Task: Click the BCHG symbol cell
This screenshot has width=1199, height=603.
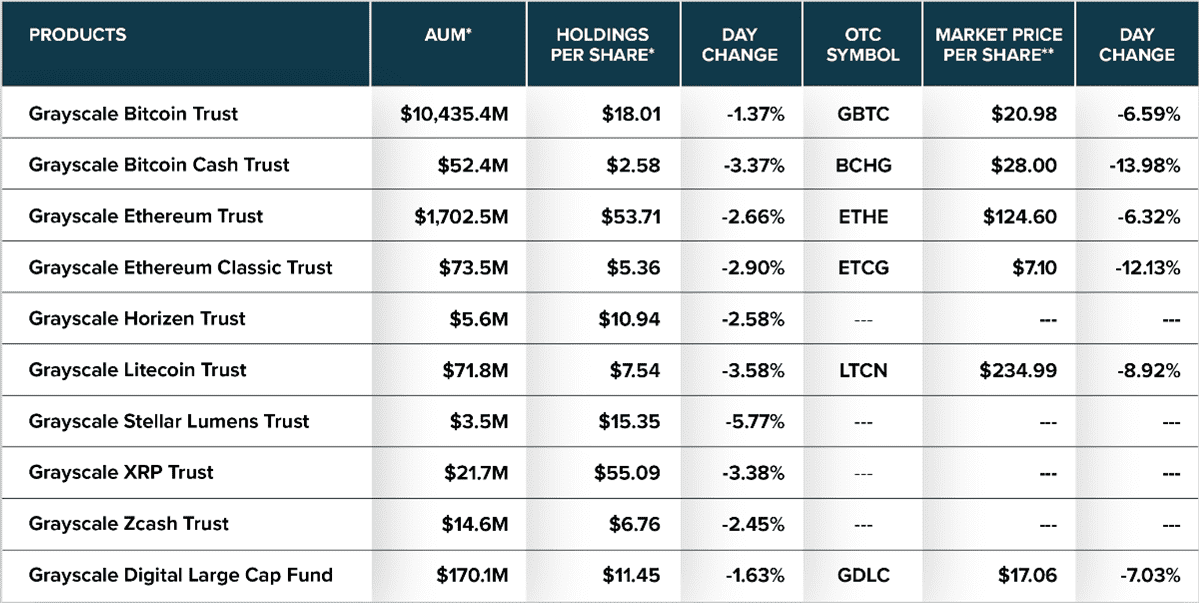Action: tap(862, 165)
